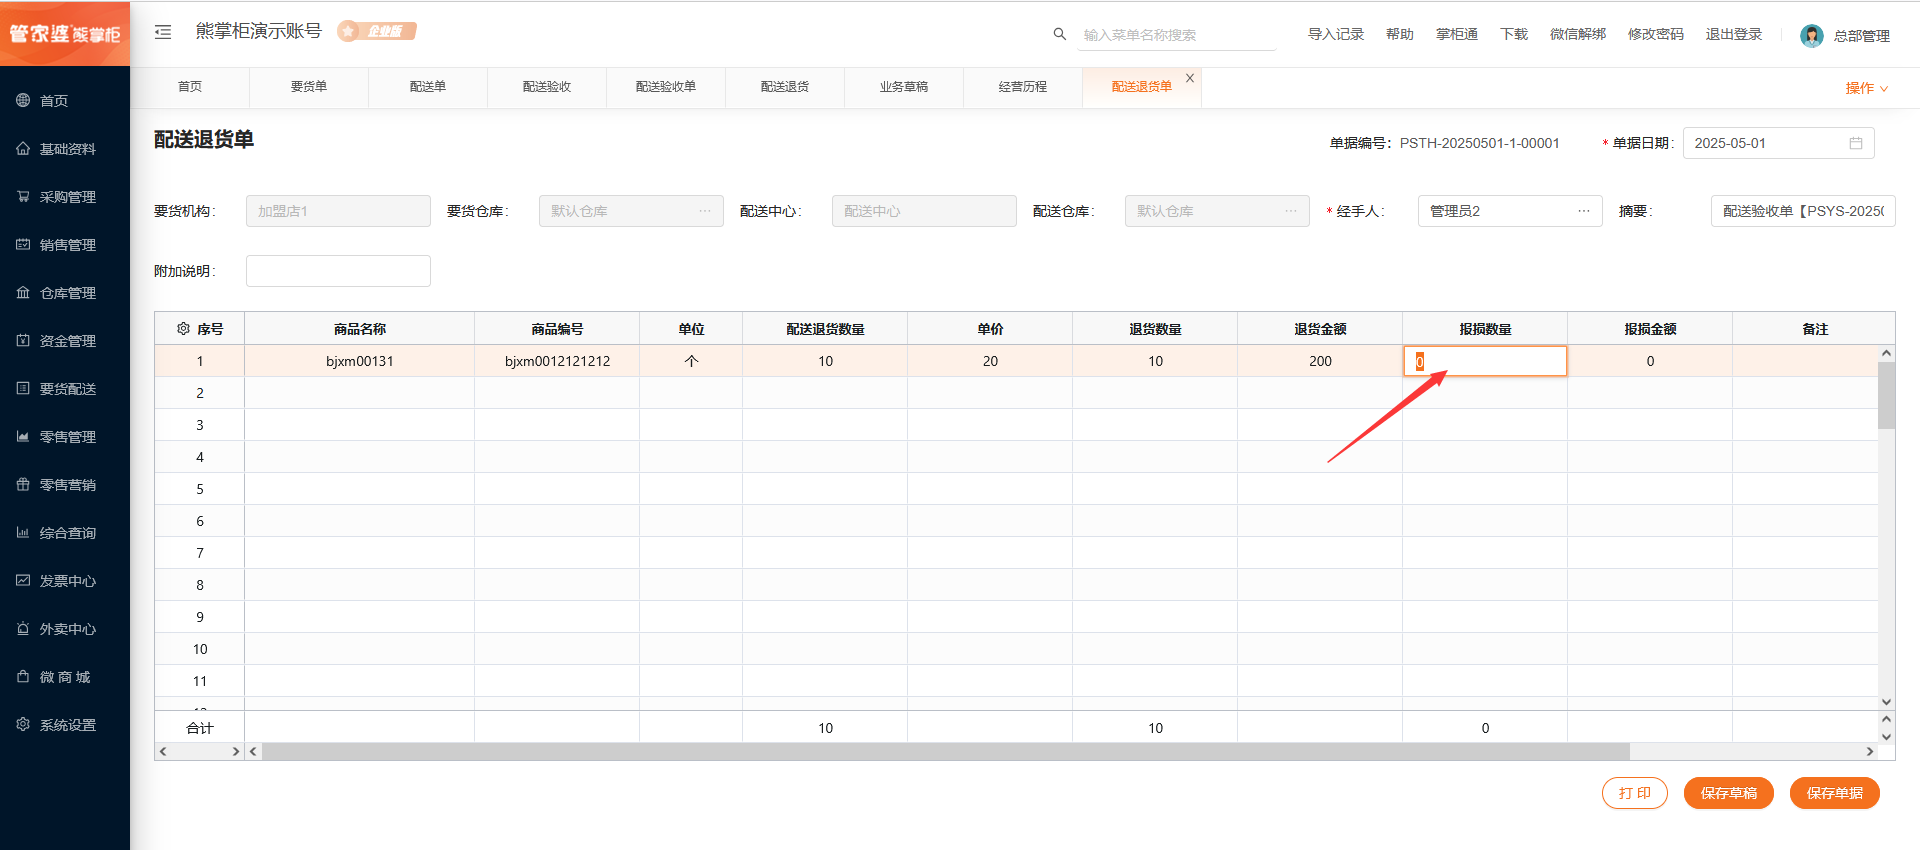This screenshot has width=1920, height=850.
Task: Open the 要货仓库 selector ellipsis
Action: coord(705,211)
